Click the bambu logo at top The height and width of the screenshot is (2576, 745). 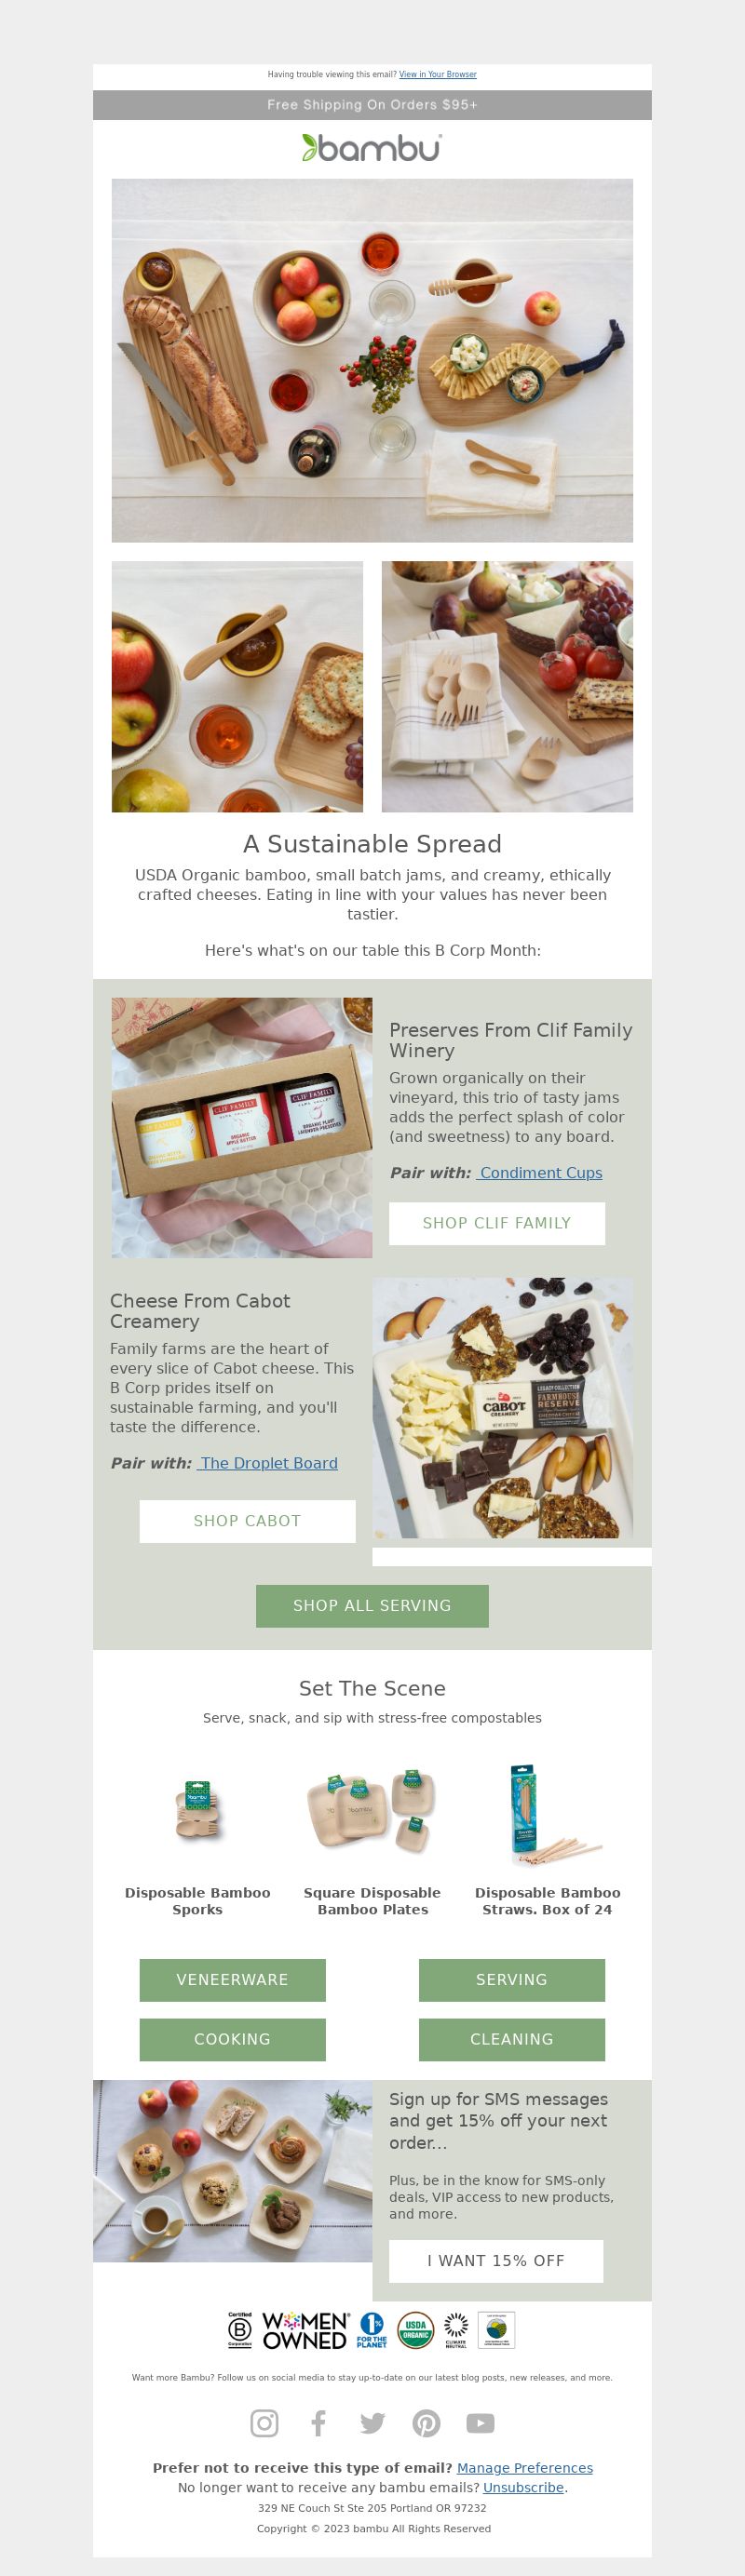372,148
